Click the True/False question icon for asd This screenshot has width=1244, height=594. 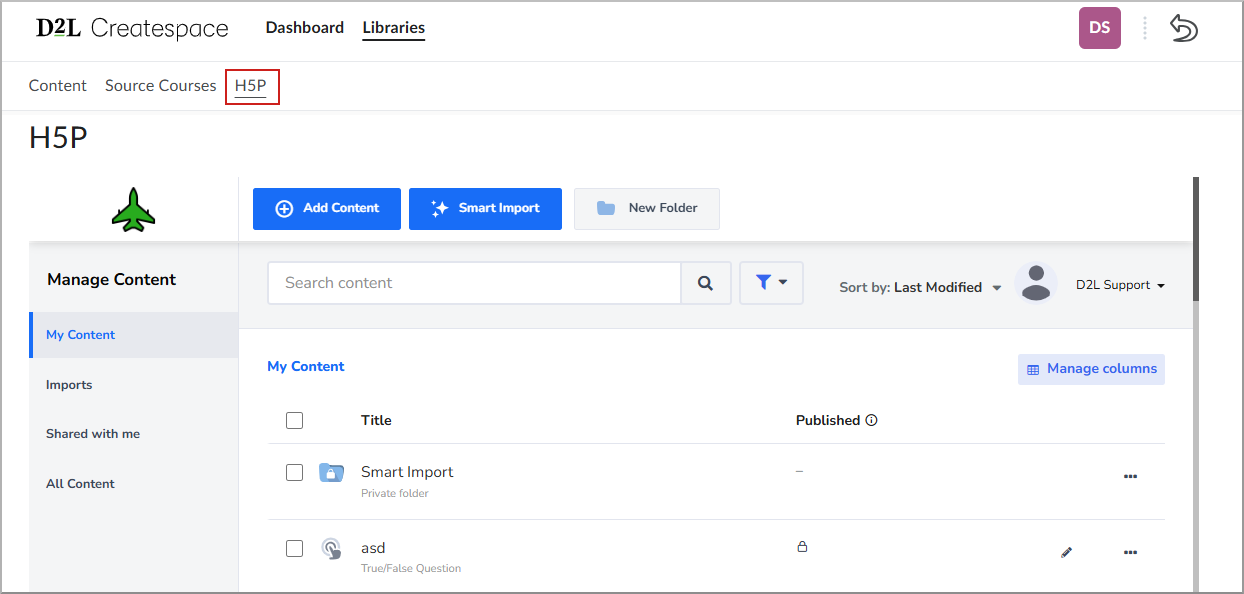point(331,548)
